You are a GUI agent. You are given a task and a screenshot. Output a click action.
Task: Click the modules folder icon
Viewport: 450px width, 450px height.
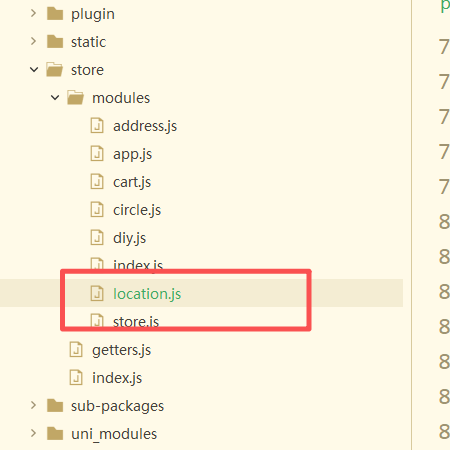[75, 98]
